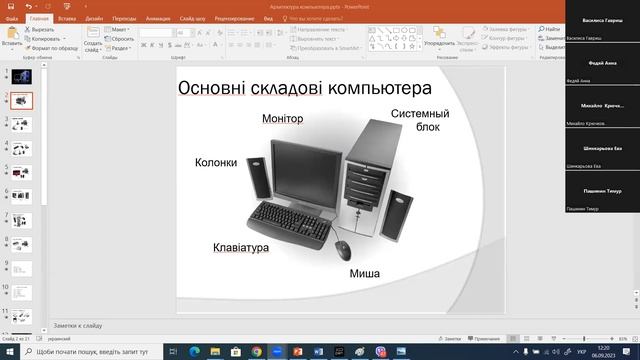Switch to Reading view in status bar
This screenshot has height=360, width=640.
[x=540, y=339]
